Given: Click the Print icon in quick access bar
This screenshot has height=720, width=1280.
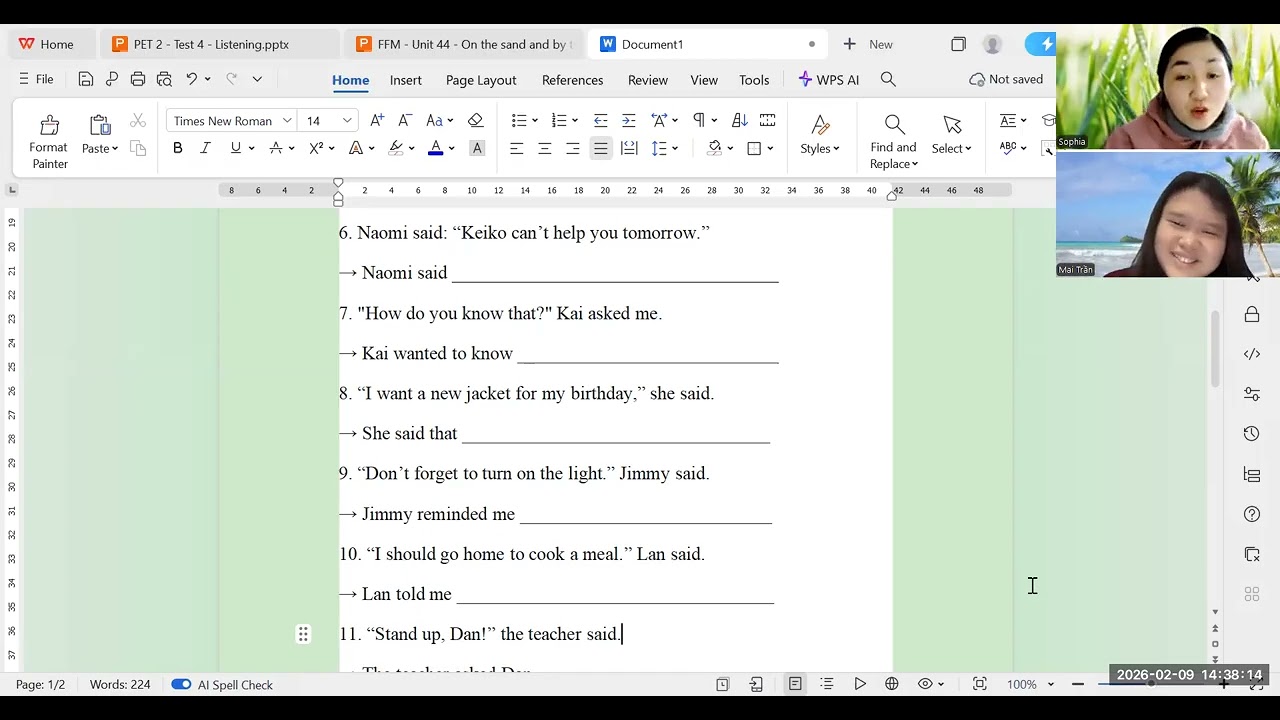Looking at the screenshot, I should click(138, 79).
